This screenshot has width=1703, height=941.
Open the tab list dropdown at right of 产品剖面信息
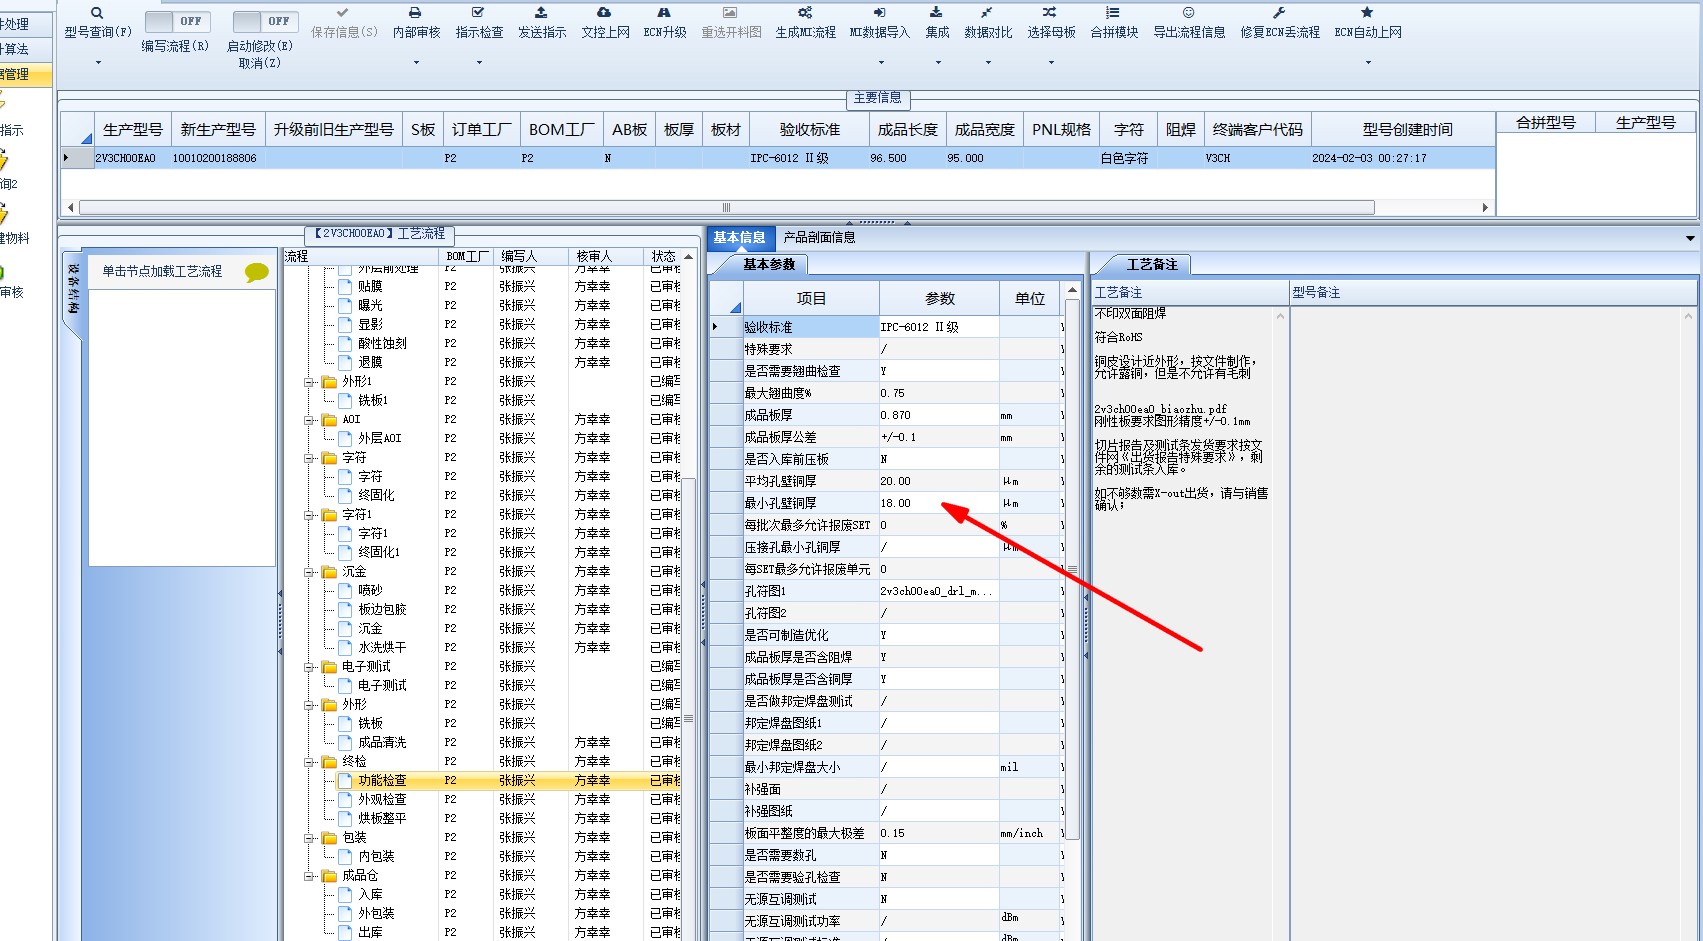pos(1690,238)
